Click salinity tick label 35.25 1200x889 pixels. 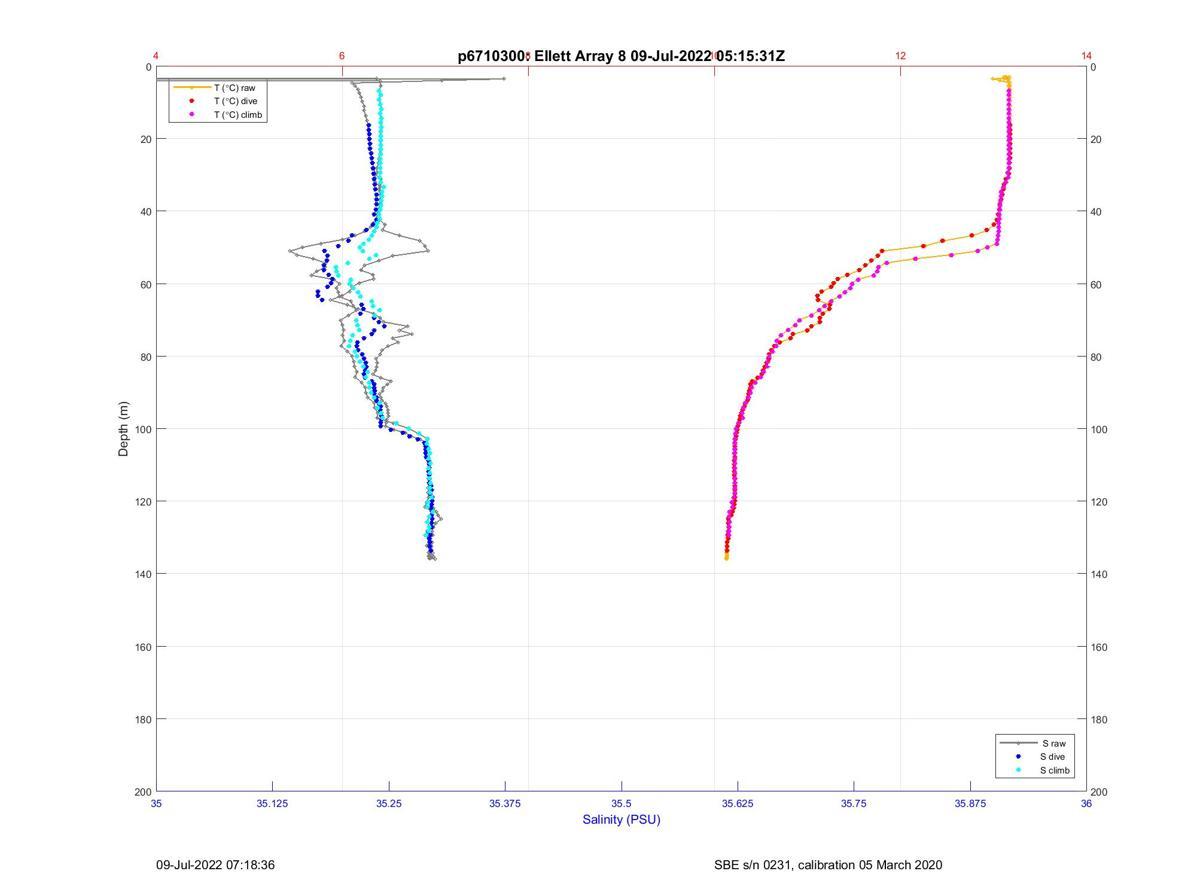(389, 803)
